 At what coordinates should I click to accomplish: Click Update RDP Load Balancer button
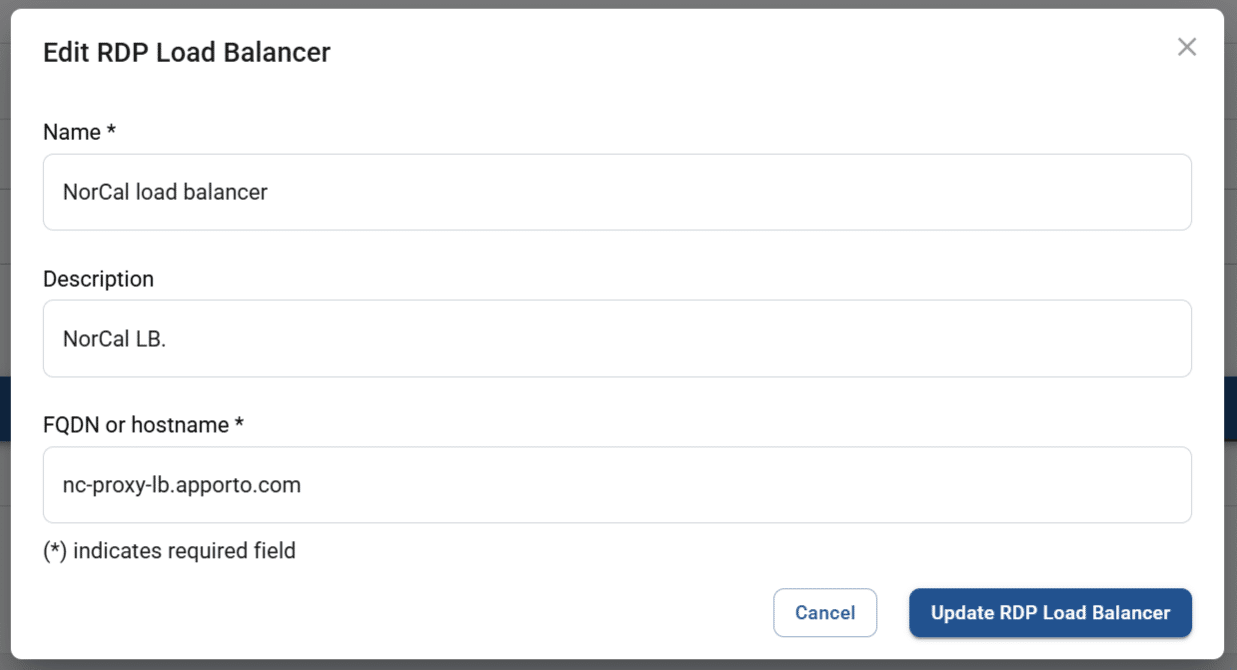point(1050,613)
